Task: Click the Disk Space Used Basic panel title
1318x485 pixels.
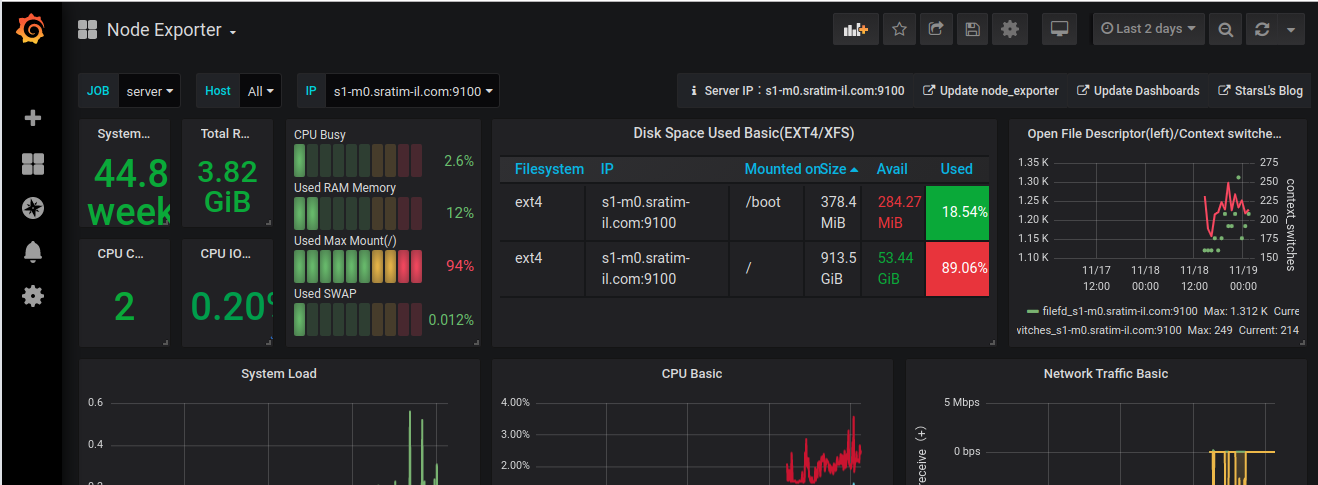Action: [744, 133]
